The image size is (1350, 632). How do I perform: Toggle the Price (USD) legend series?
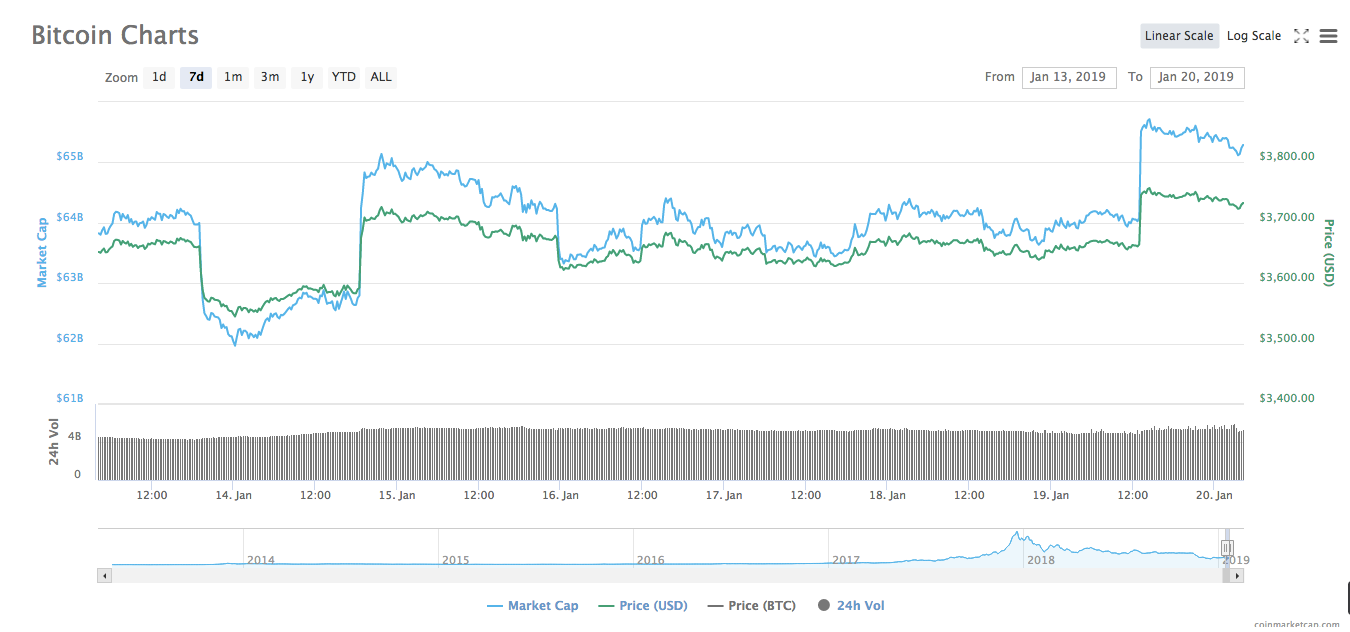click(x=643, y=605)
